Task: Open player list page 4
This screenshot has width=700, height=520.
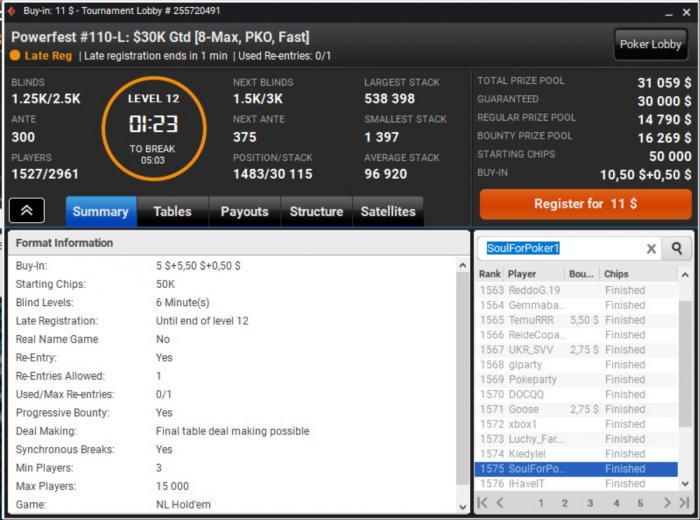Action: coord(616,503)
